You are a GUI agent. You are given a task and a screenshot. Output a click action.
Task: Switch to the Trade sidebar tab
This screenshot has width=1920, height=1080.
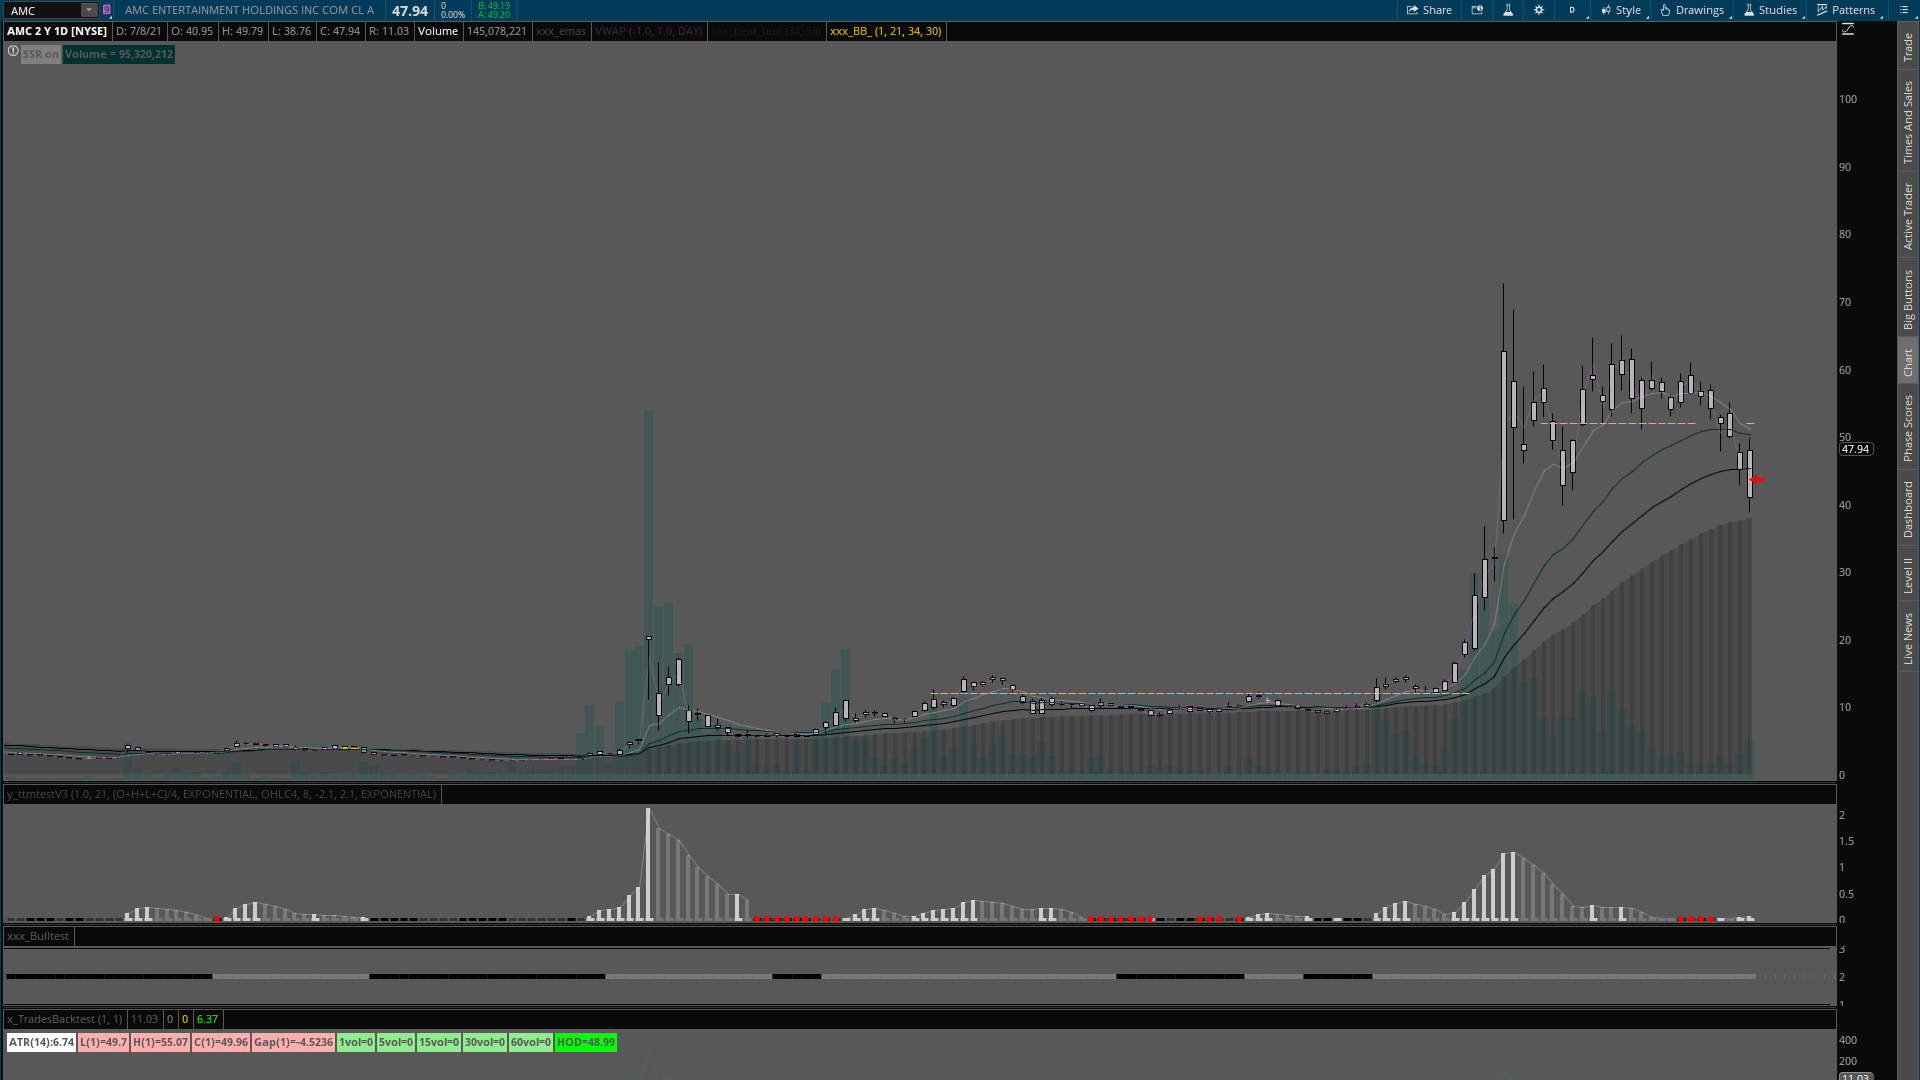[x=1908, y=47]
